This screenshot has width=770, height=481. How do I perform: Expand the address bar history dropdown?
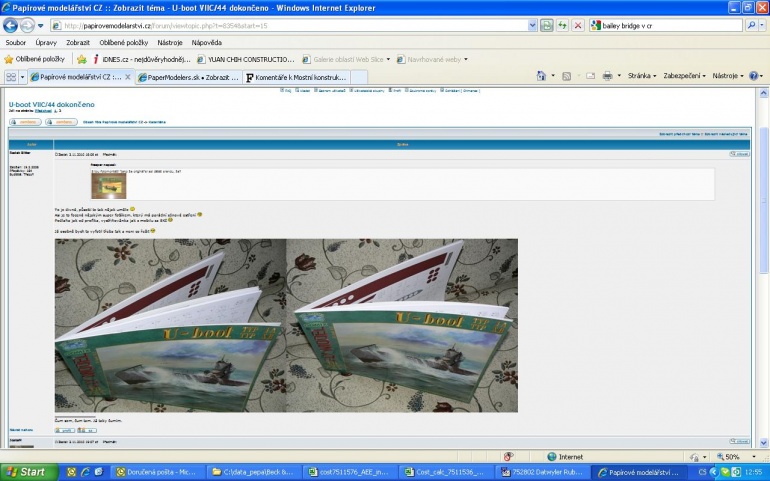(532, 26)
